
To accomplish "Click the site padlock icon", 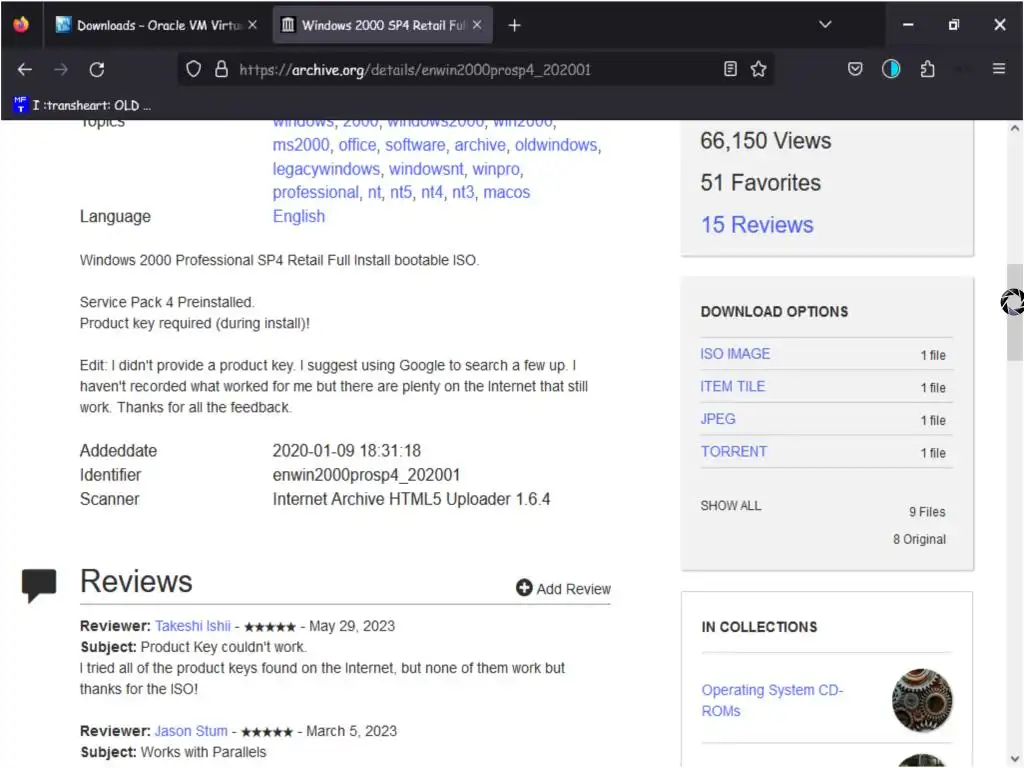I will tap(221, 69).
